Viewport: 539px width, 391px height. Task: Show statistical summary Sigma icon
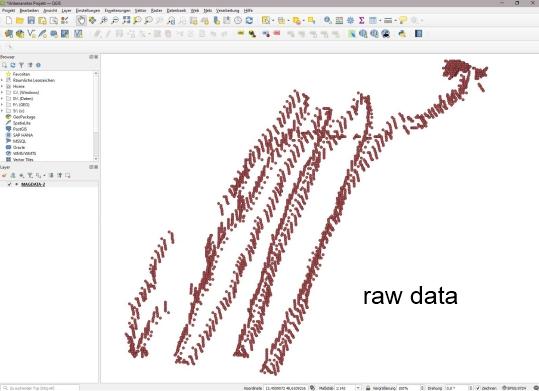tap(362, 21)
